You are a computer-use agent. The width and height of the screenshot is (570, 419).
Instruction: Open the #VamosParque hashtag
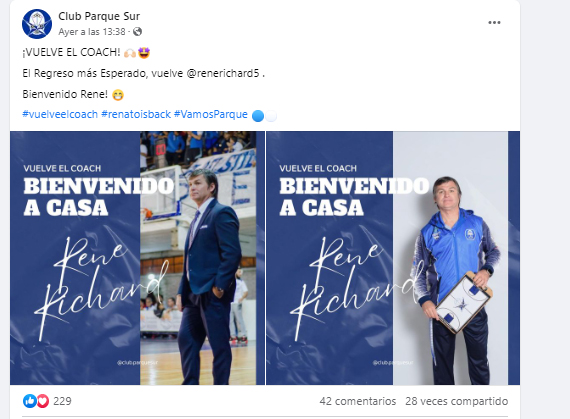[x=211, y=114]
